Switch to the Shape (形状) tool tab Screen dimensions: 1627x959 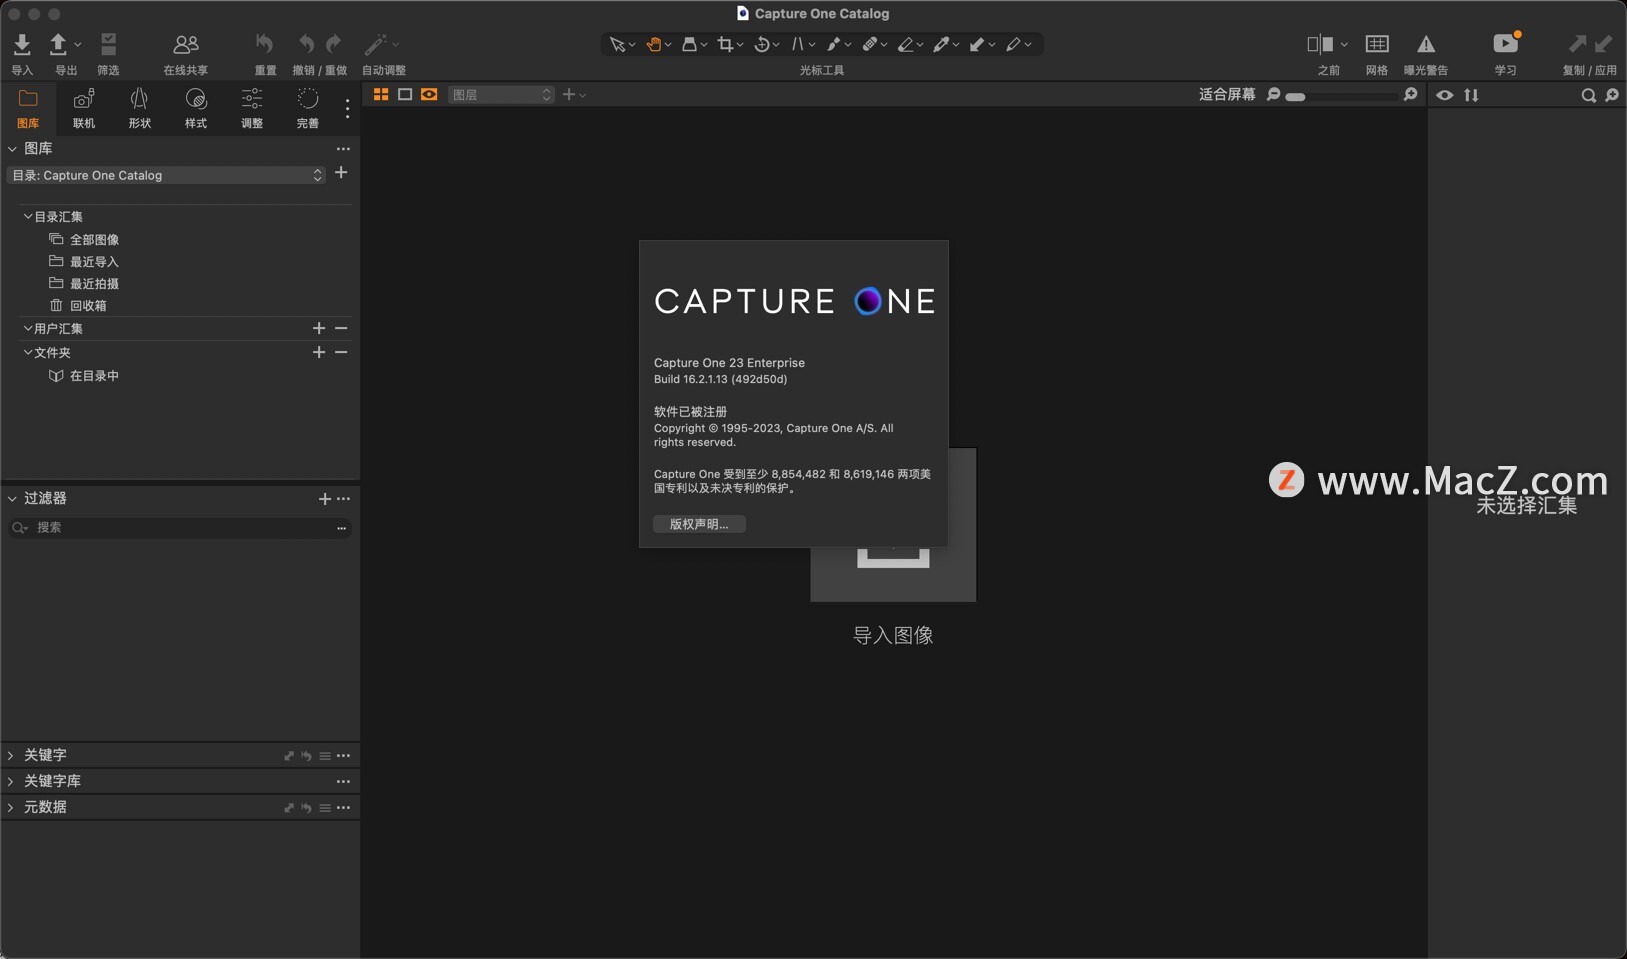click(140, 108)
